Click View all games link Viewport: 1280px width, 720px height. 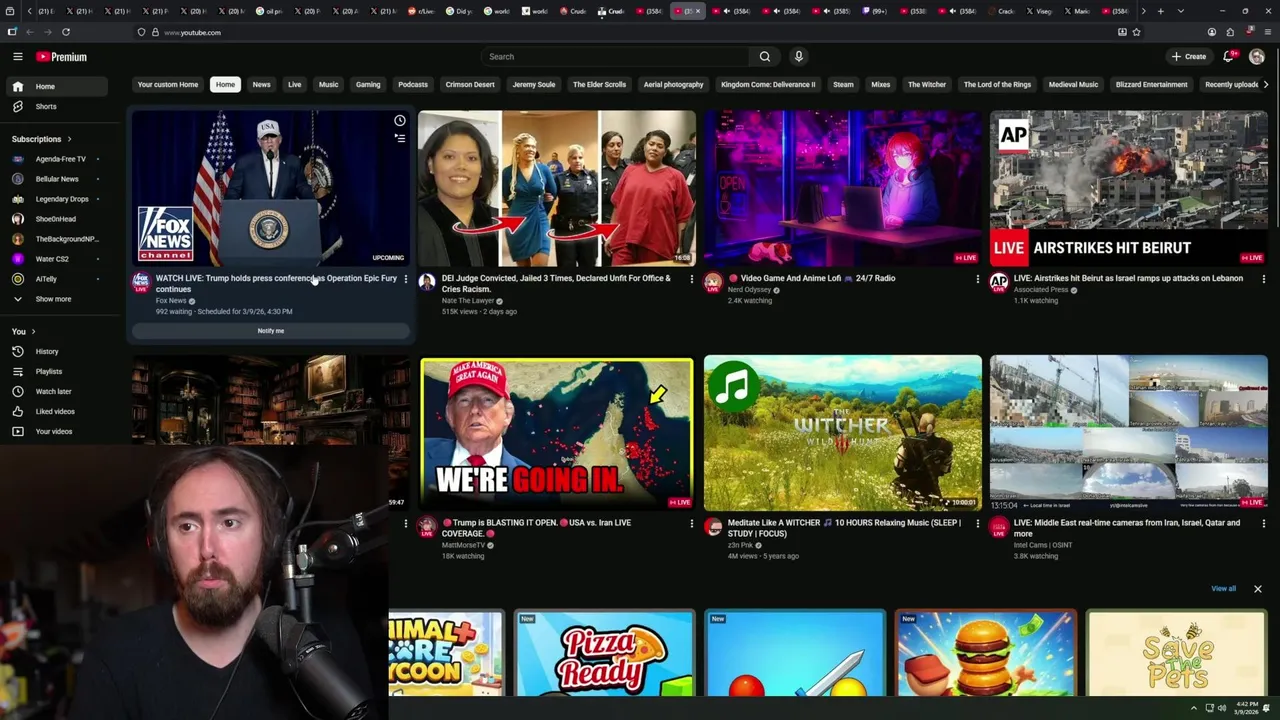point(1224,589)
